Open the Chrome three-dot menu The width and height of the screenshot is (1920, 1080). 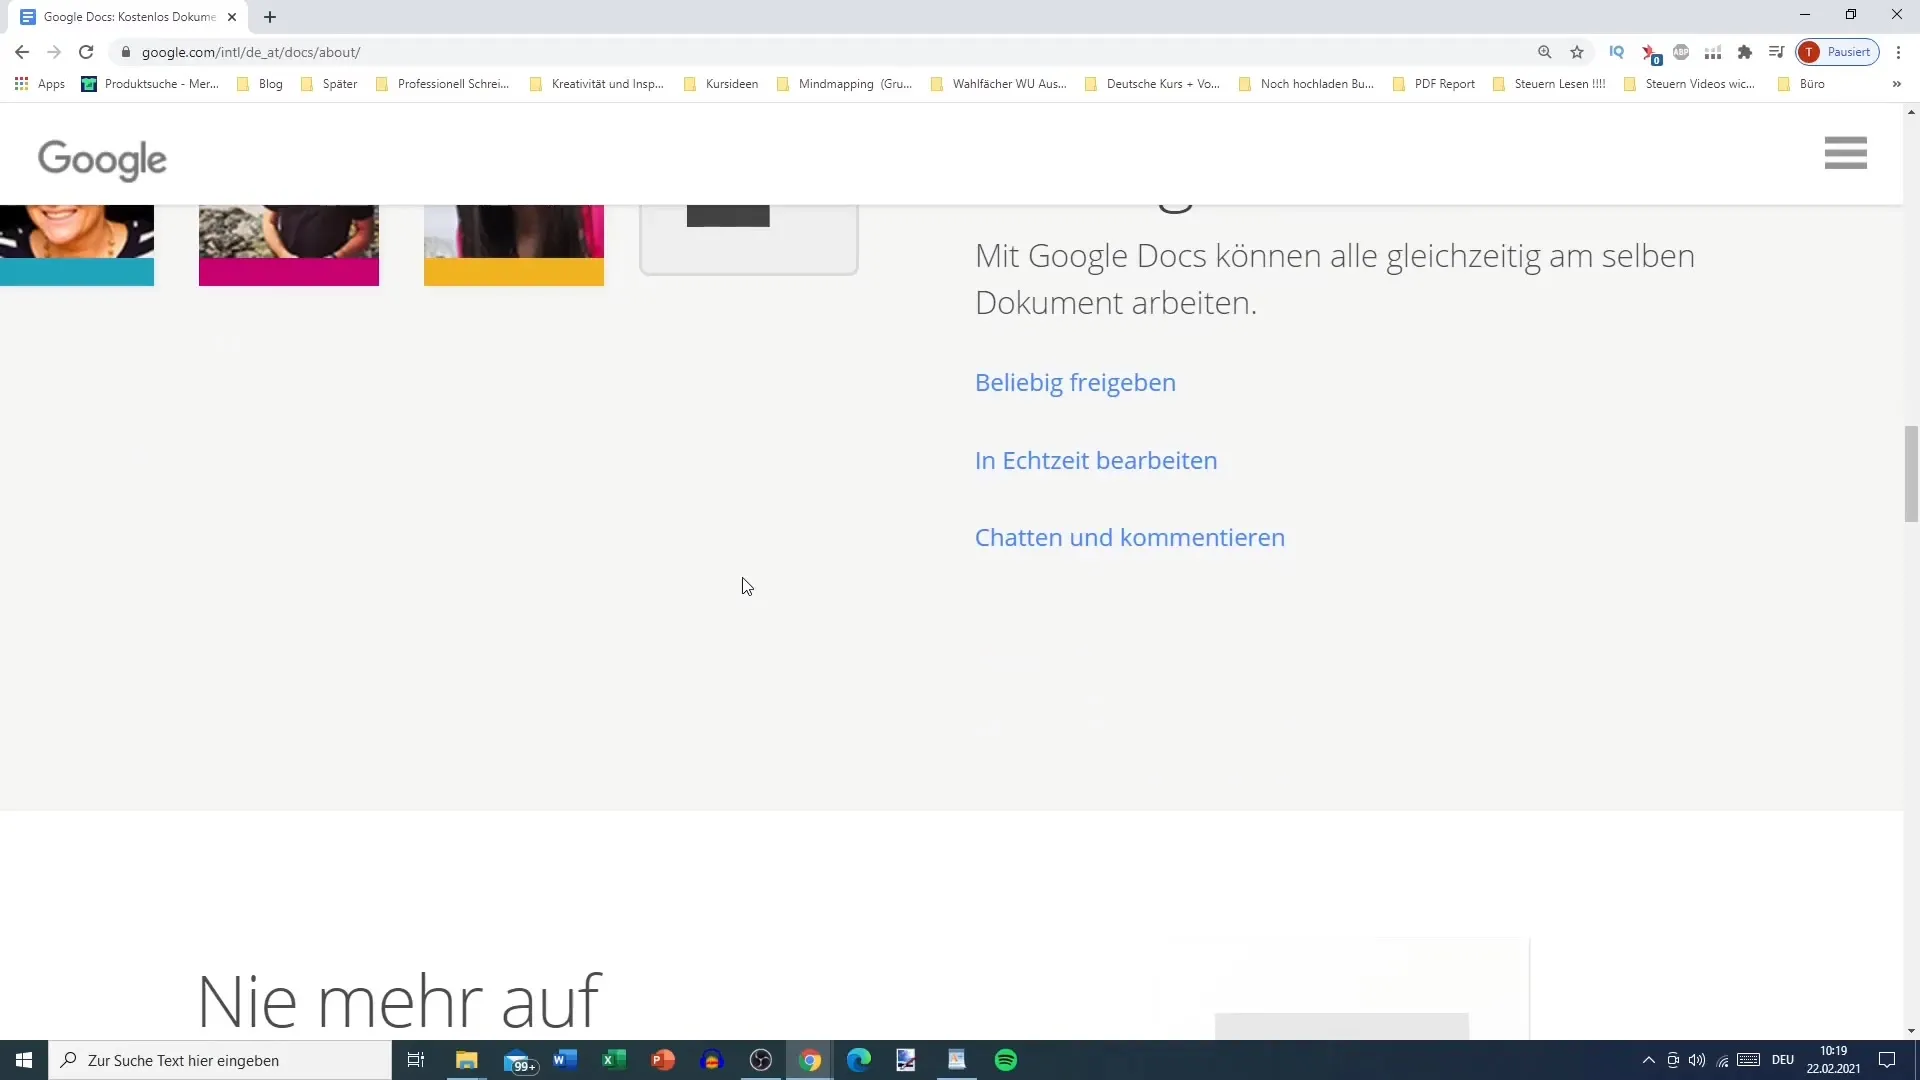(x=1898, y=52)
